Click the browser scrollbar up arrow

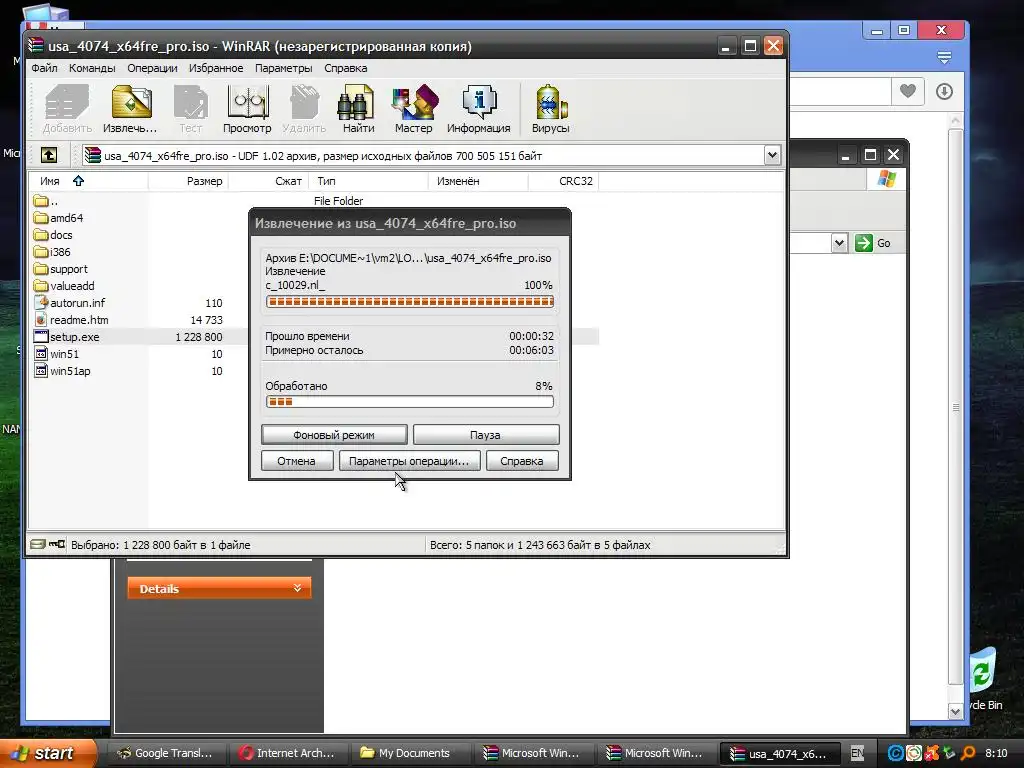click(955, 121)
